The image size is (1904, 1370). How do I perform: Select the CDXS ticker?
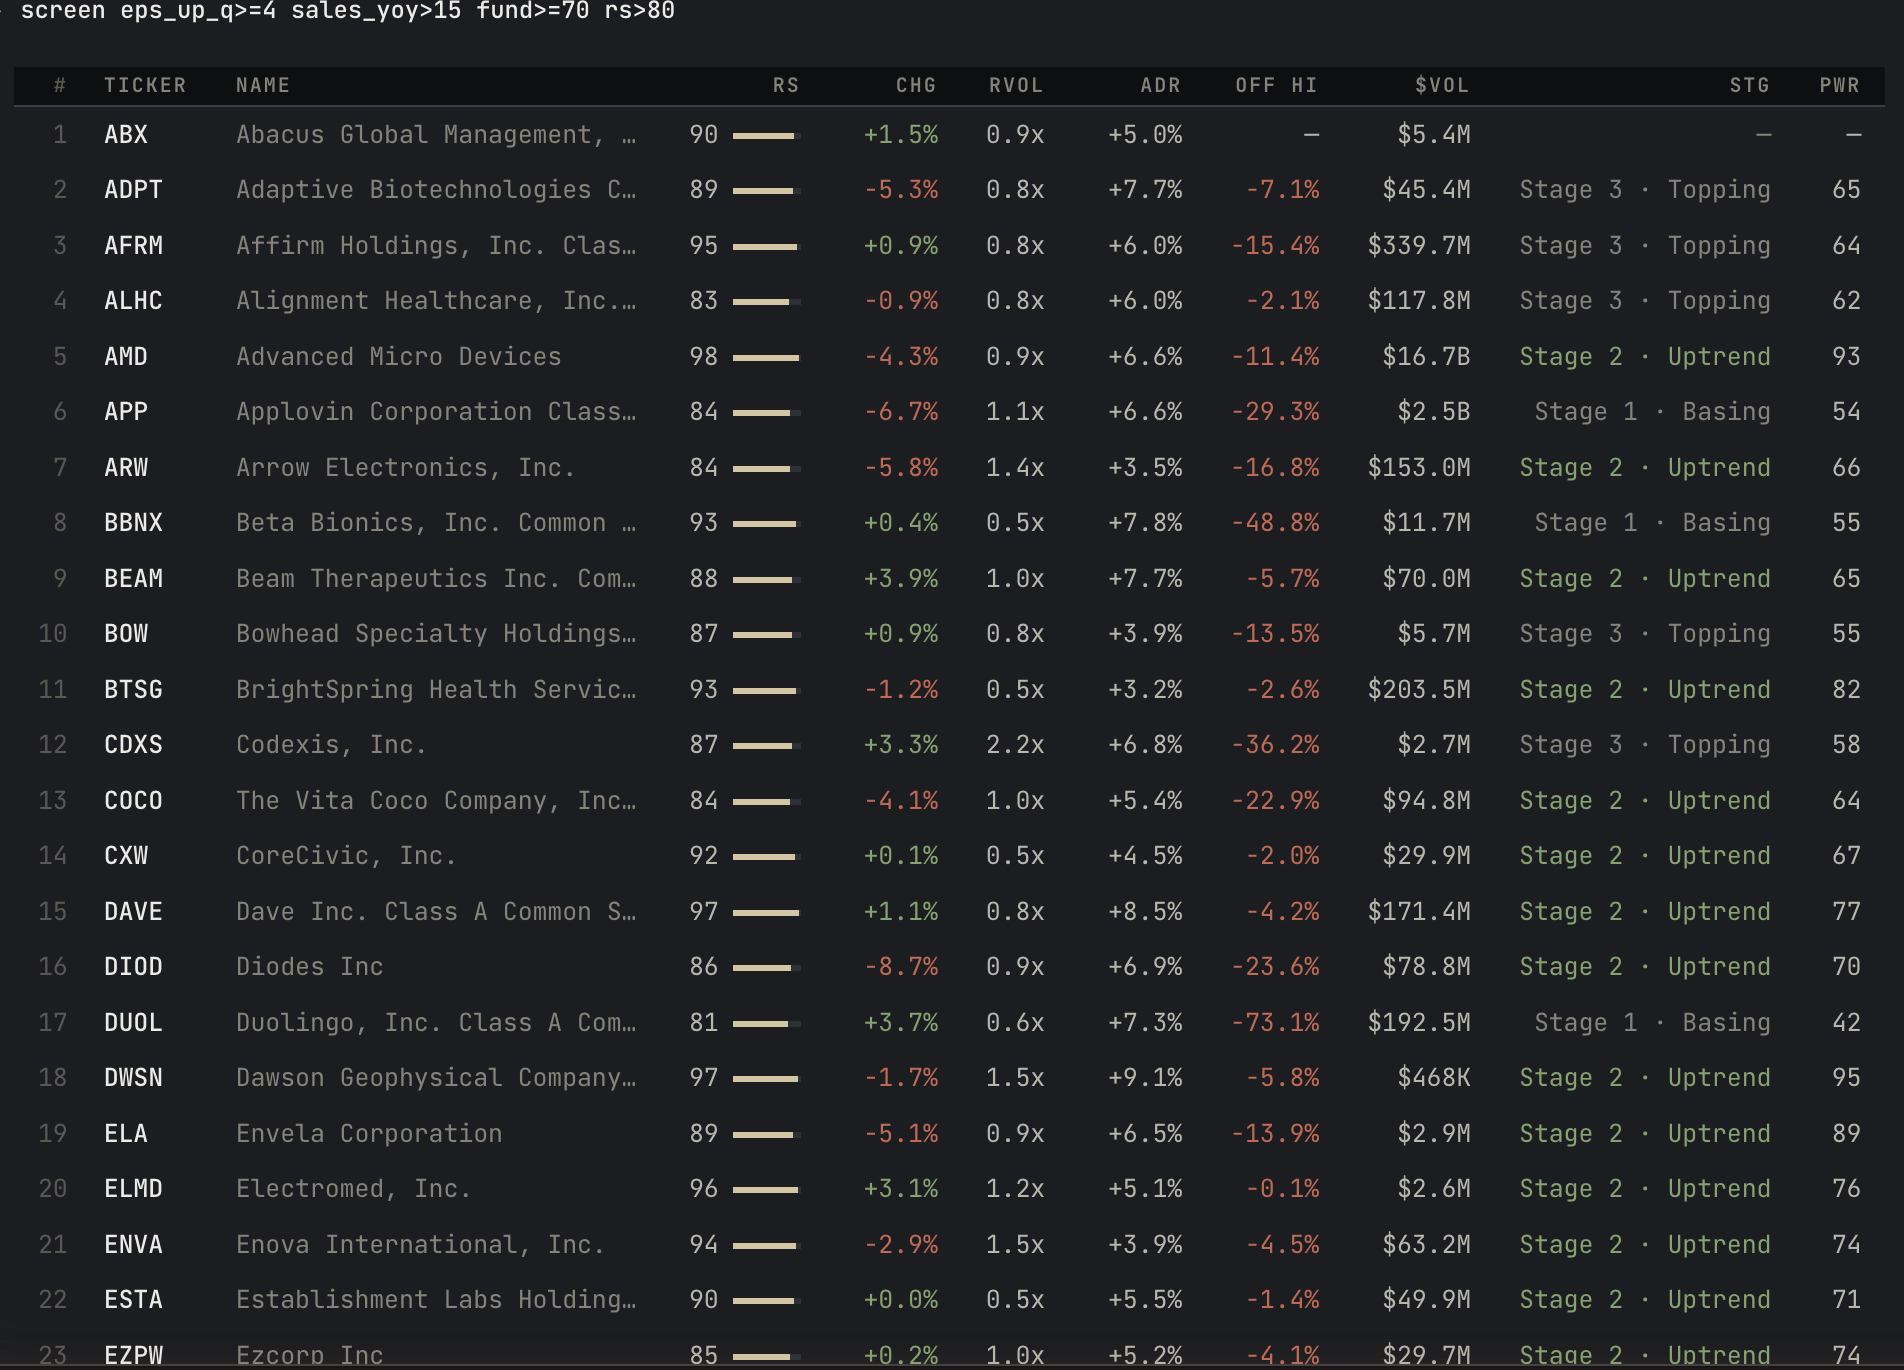click(133, 745)
